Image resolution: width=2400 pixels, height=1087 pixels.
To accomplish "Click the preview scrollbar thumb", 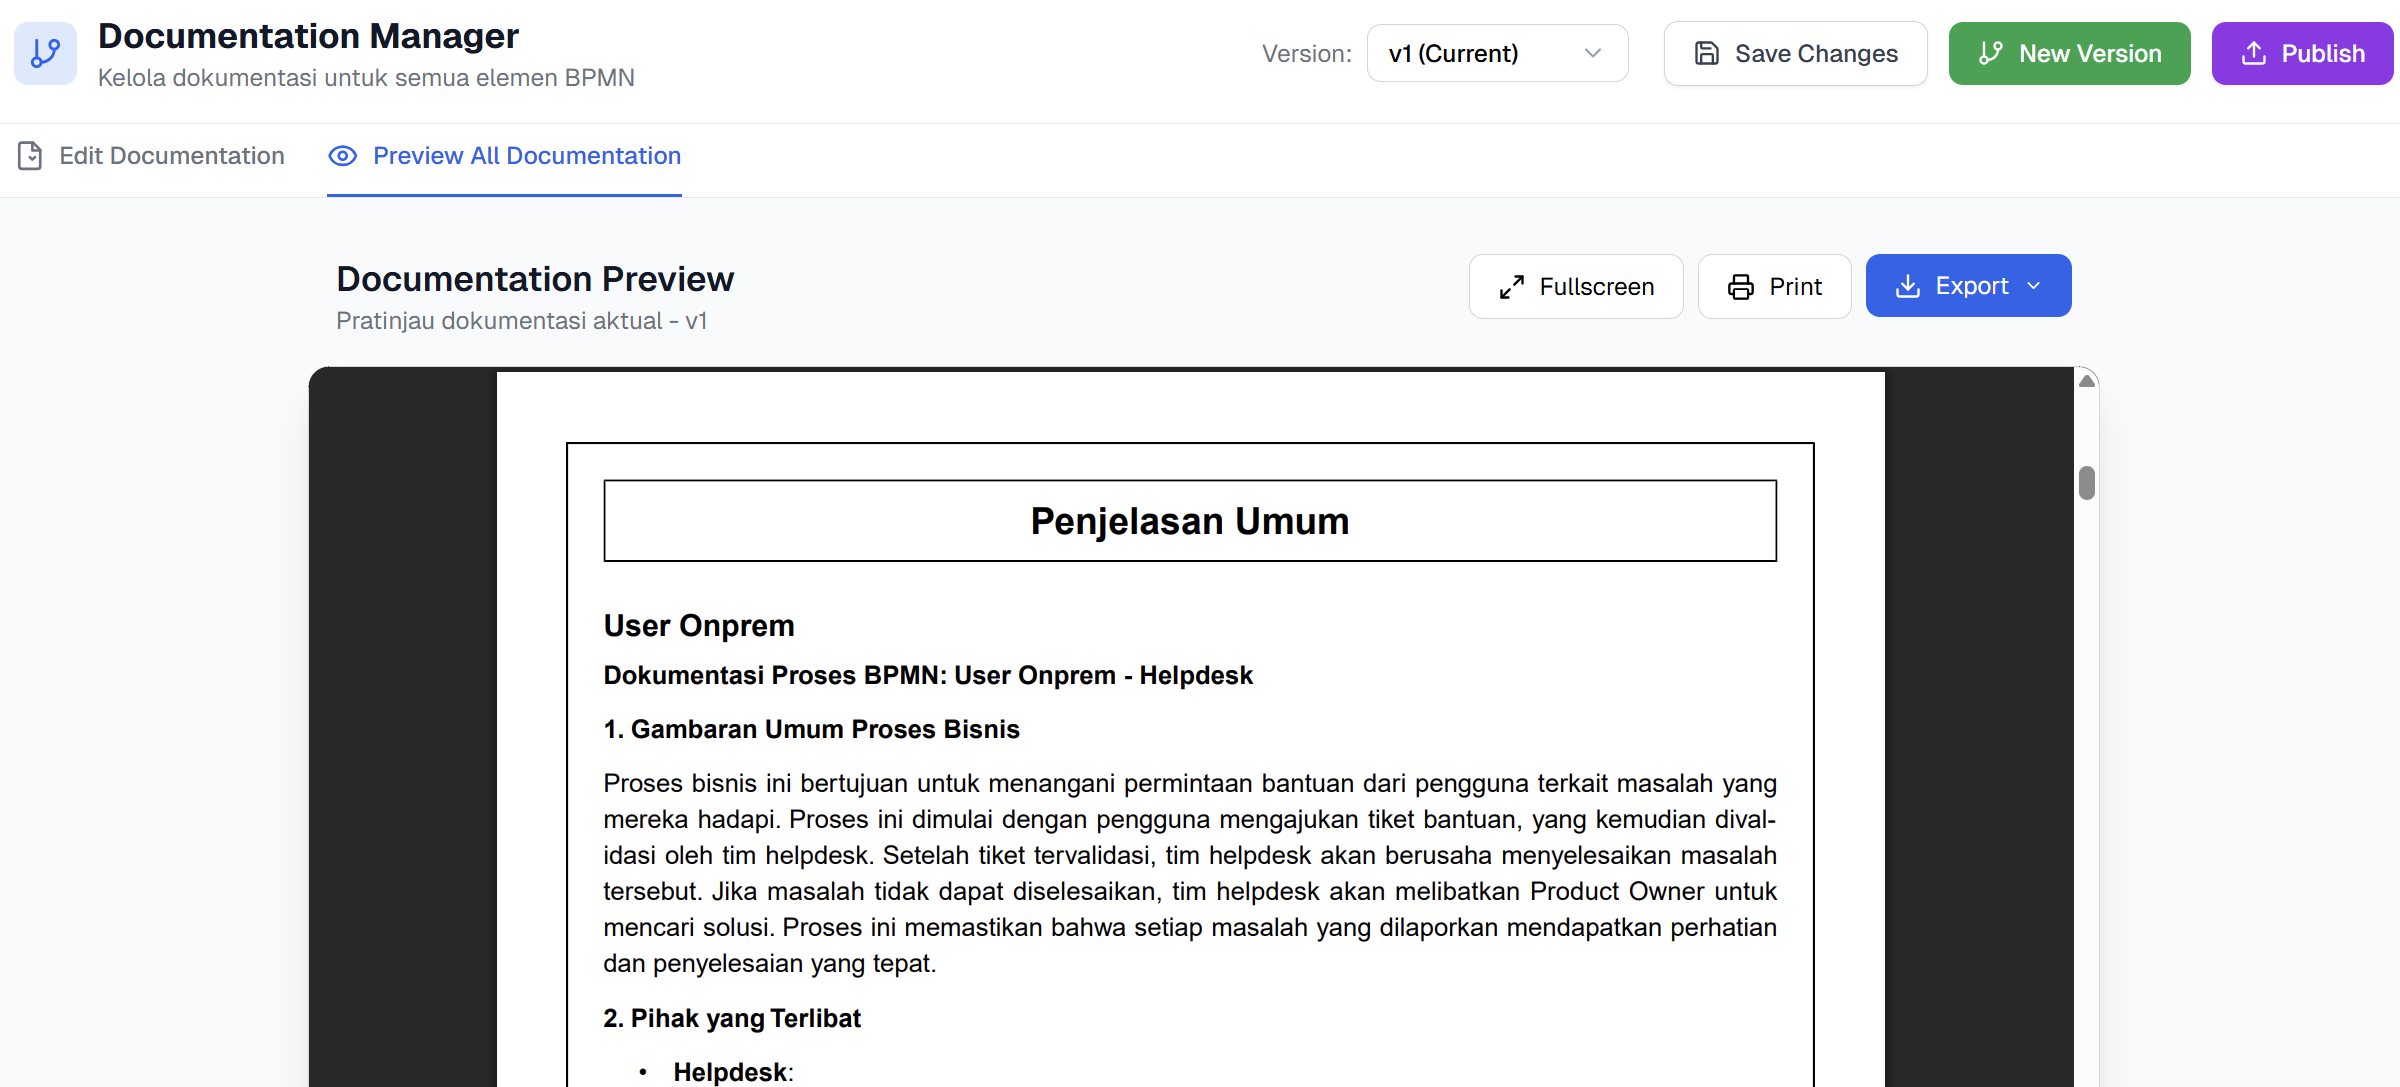I will [2086, 483].
